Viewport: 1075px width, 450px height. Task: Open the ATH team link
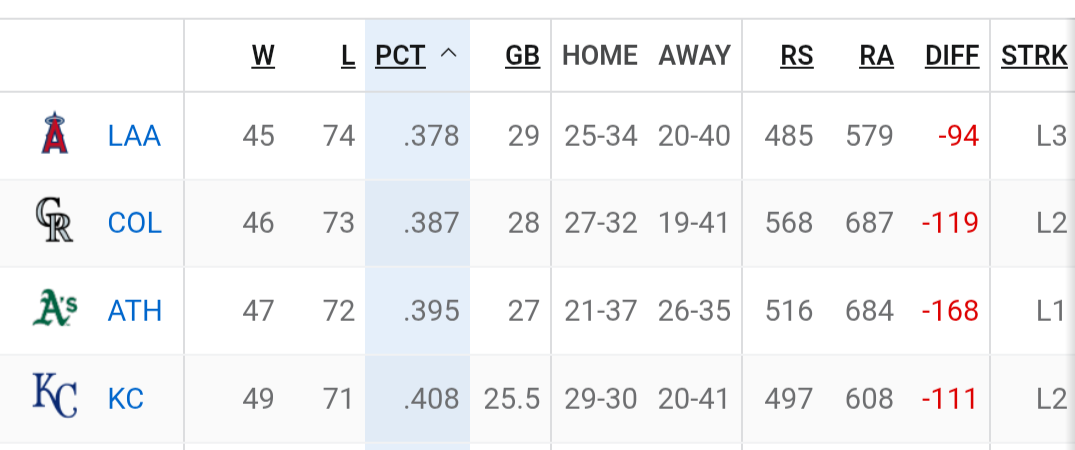(x=135, y=311)
